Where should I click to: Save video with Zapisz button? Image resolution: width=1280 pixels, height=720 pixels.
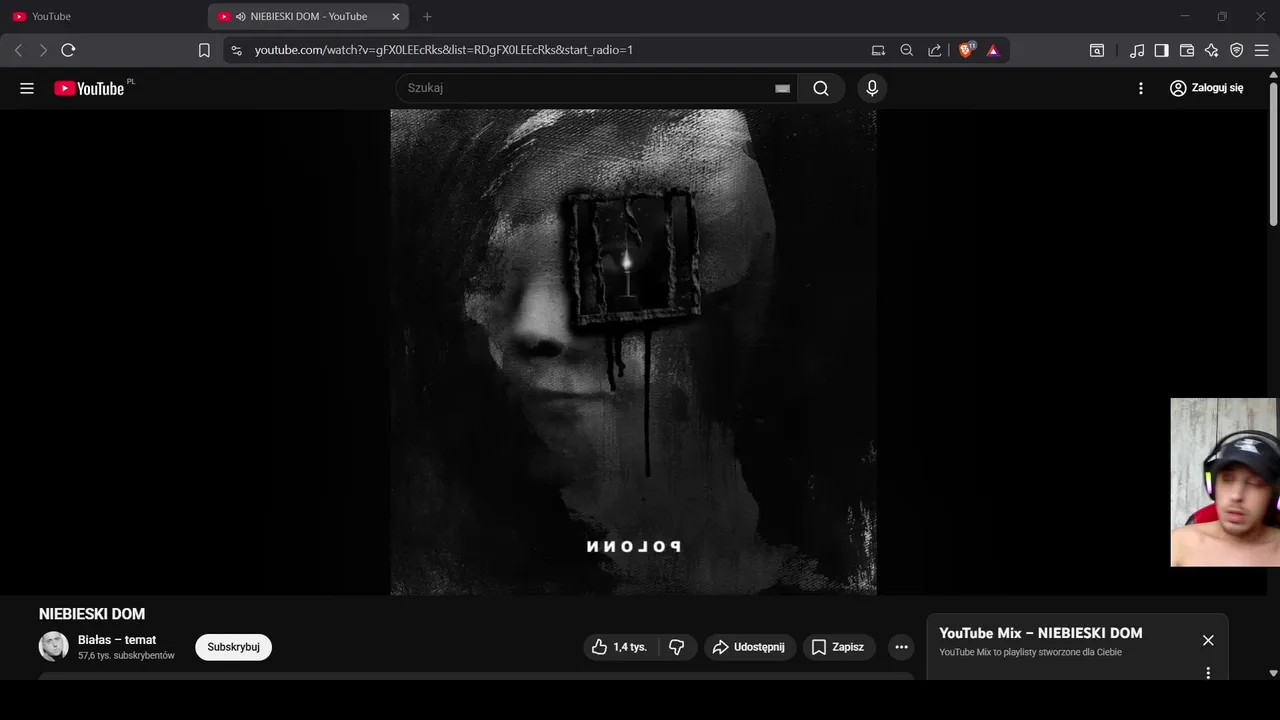[x=839, y=647]
